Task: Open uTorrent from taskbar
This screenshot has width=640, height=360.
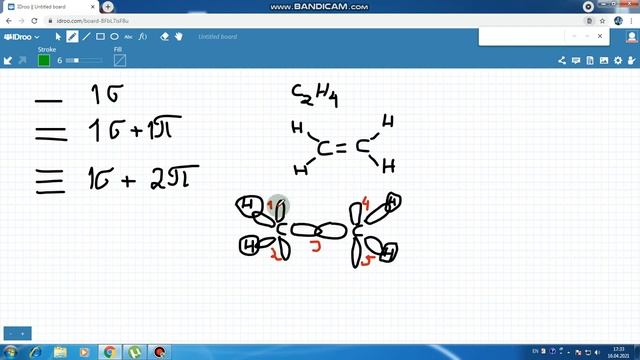Action: (x=135, y=352)
